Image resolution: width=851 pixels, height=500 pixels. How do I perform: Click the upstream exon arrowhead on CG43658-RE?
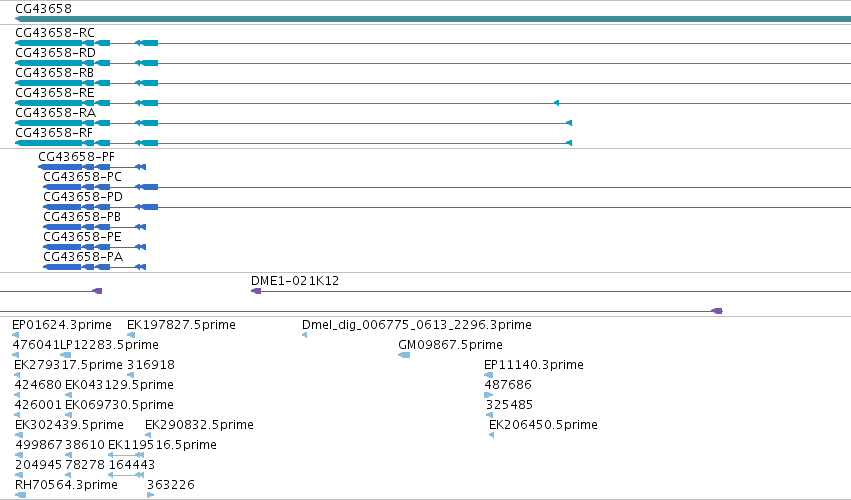point(556,103)
